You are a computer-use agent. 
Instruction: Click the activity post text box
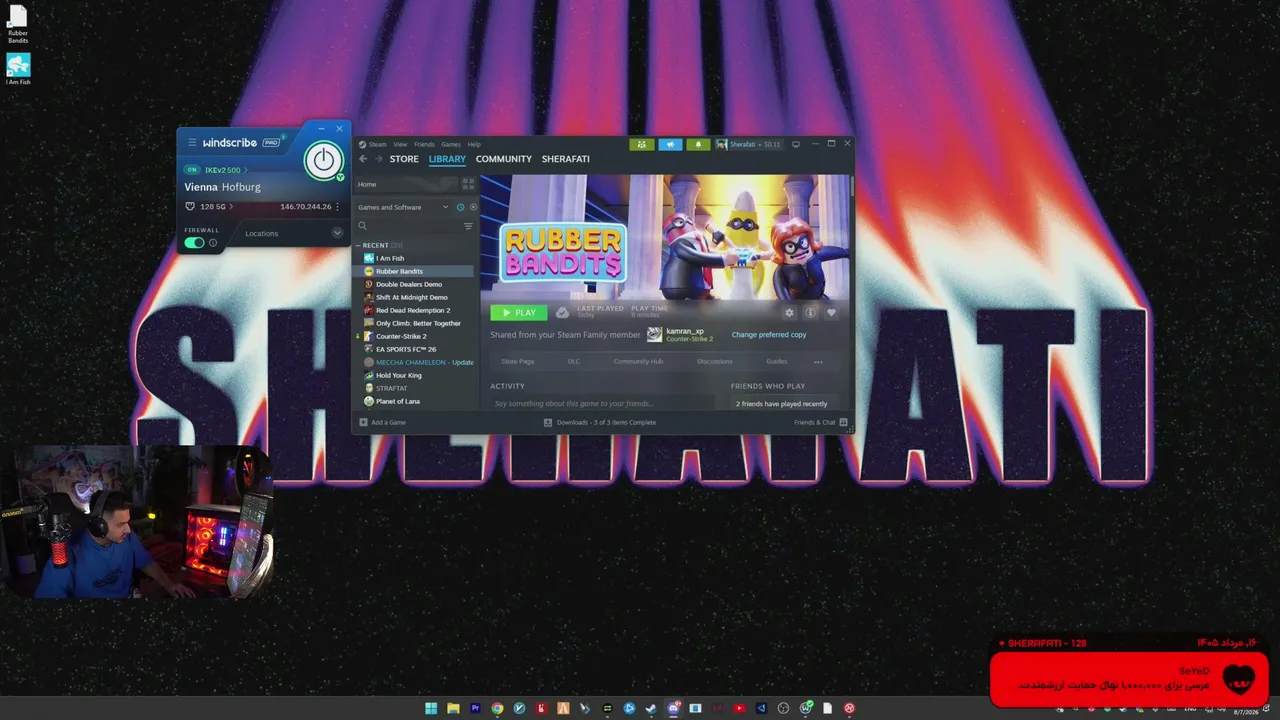point(602,403)
